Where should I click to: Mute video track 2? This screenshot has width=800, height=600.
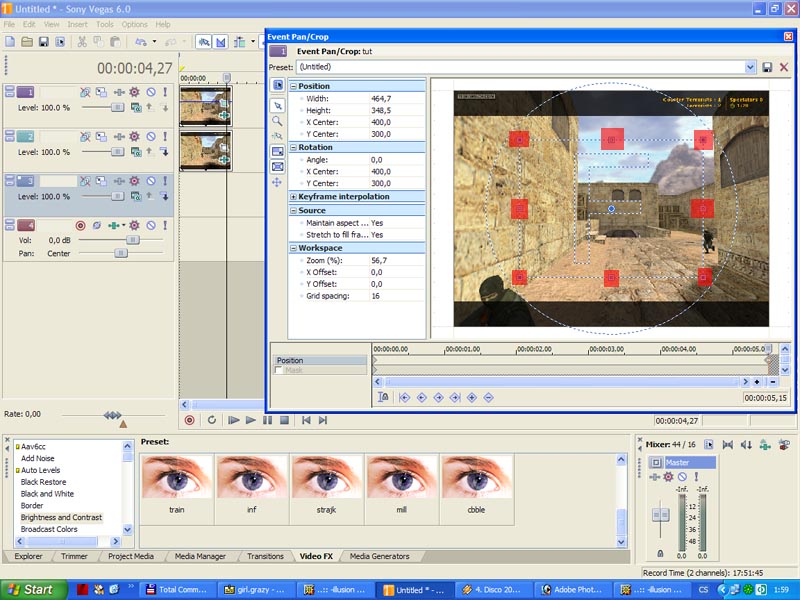[x=151, y=136]
